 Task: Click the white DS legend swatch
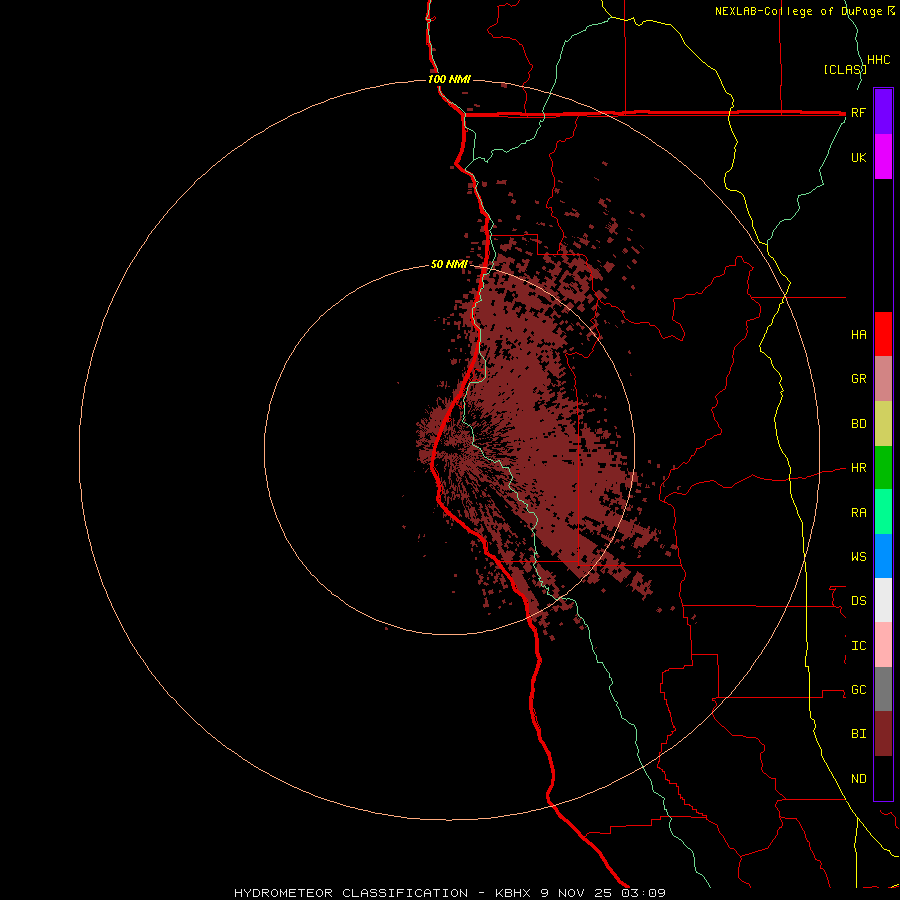click(x=883, y=600)
